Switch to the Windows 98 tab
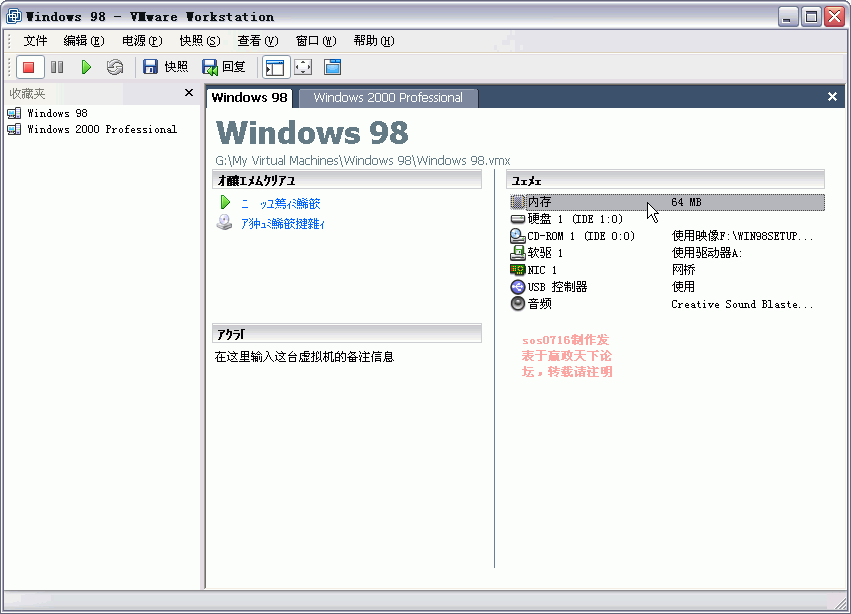 pos(250,98)
